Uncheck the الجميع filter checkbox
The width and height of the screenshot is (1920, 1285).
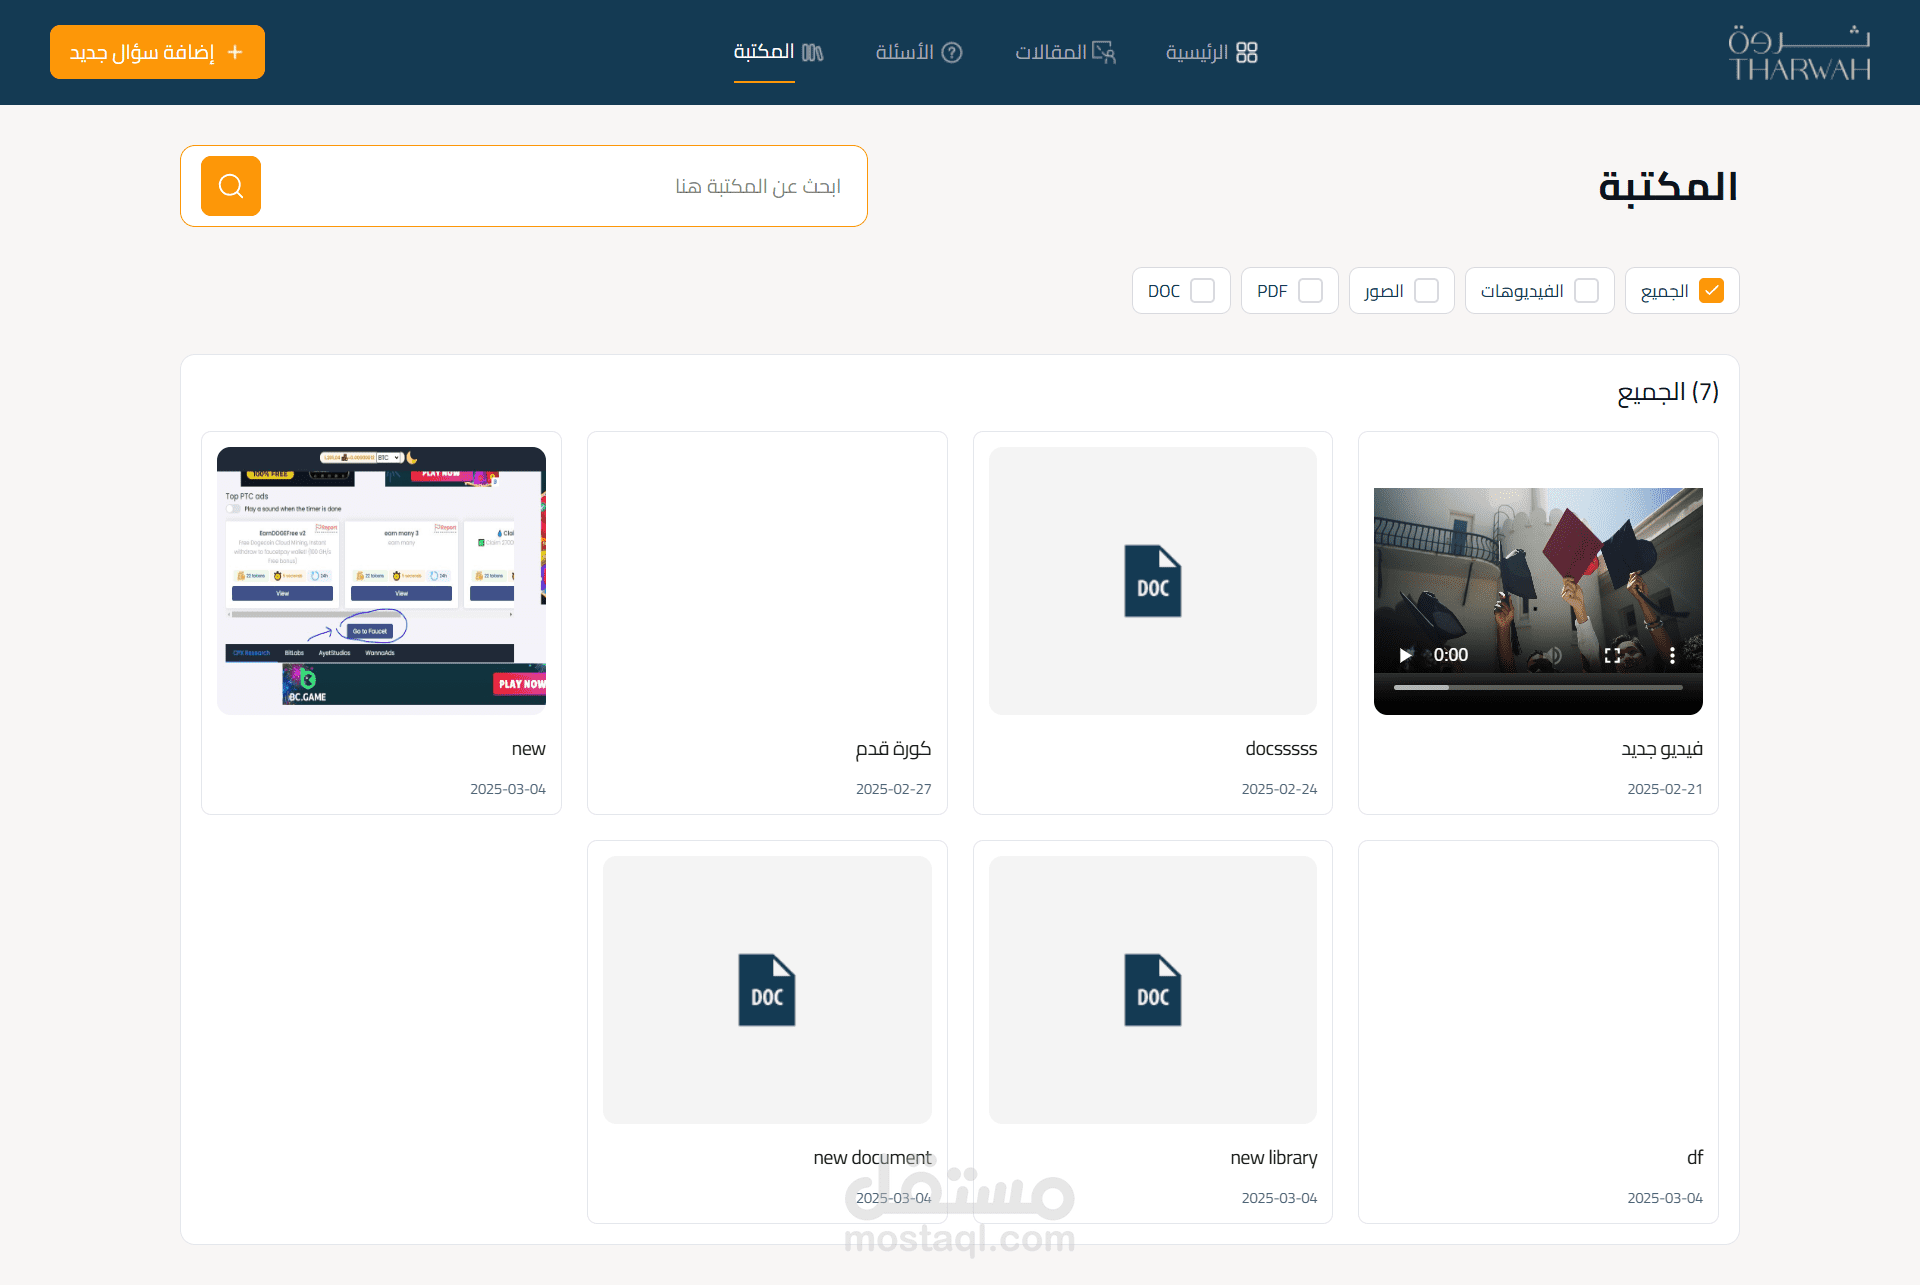[x=1711, y=291]
